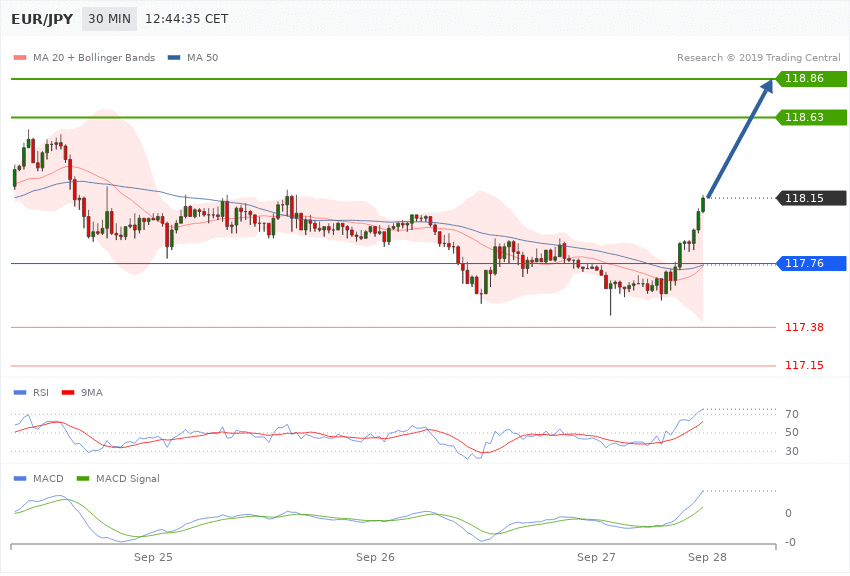
Task: Click the Sep 26 date label
Action: pyautogui.click(x=375, y=557)
